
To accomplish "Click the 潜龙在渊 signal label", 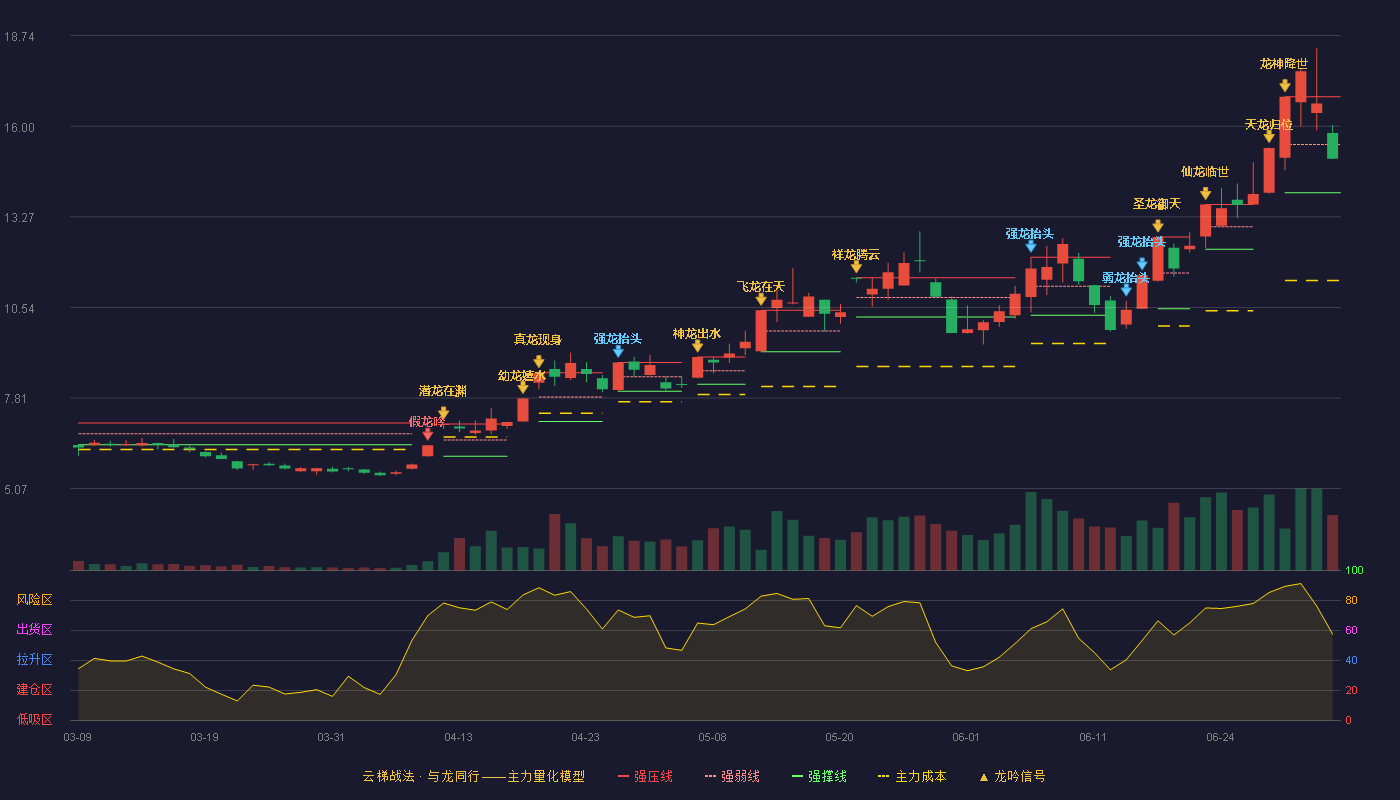I will (x=443, y=391).
